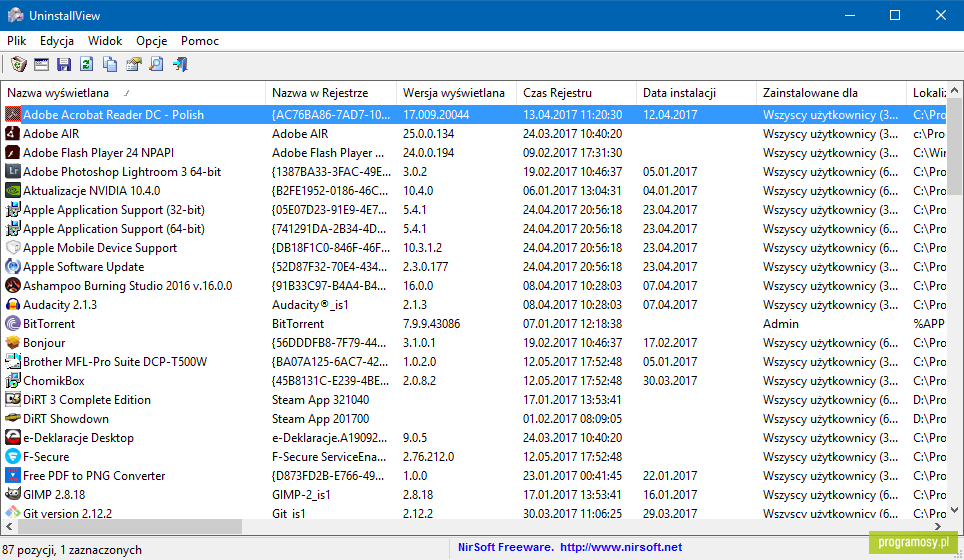Click registry name Steam App 201700
Image resolution: width=964 pixels, height=560 pixels.
pyautogui.click(x=320, y=419)
